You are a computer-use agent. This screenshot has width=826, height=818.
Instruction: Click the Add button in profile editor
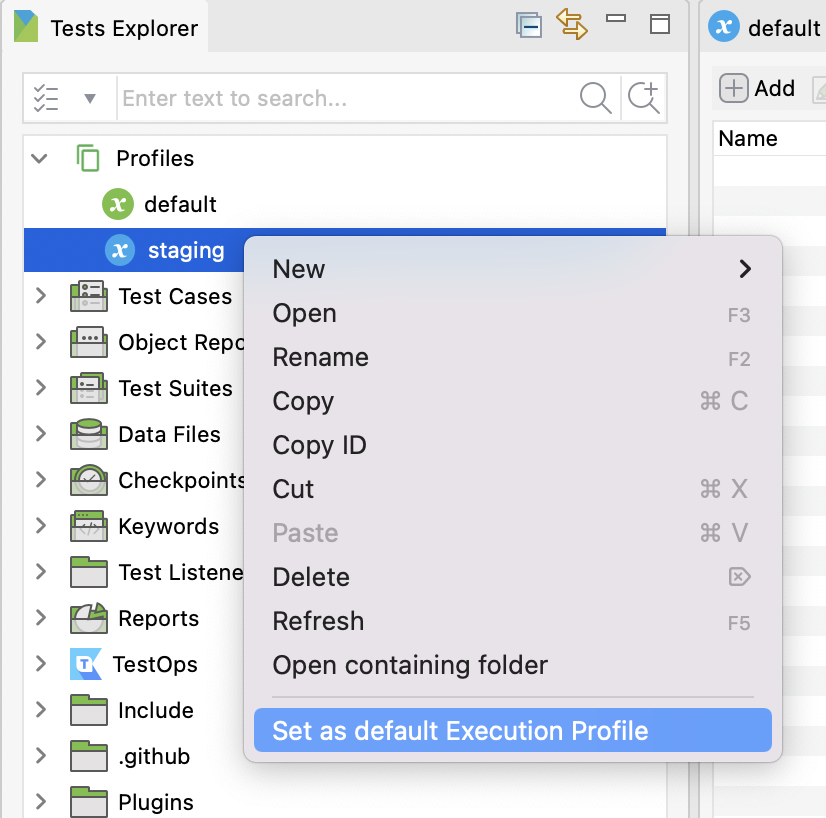[x=758, y=89]
